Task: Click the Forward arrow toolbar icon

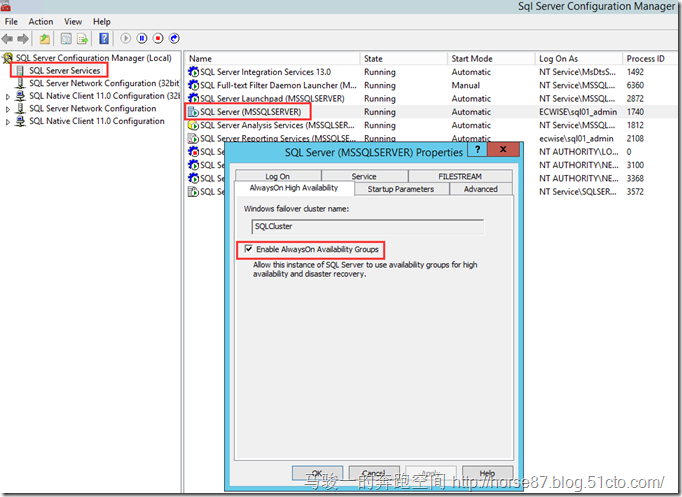Action: pyautogui.click(x=23, y=39)
